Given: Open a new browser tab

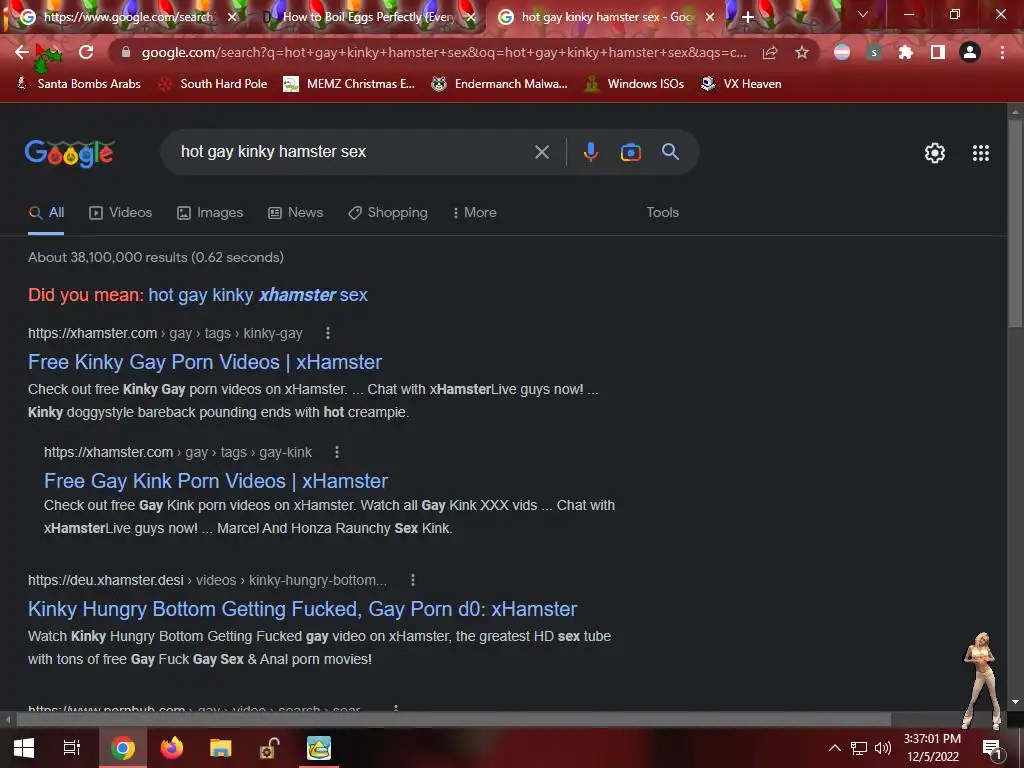Looking at the screenshot, I should click(748, 17).
